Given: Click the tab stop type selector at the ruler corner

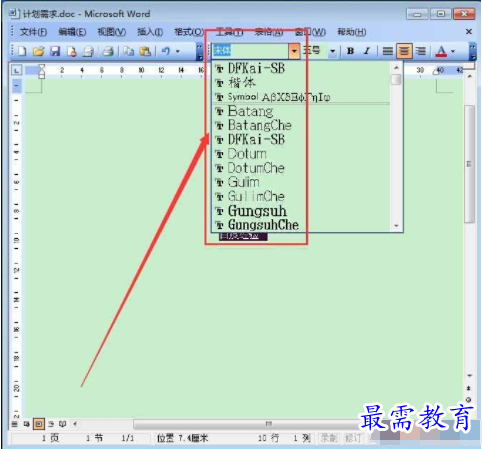Looking at the screenshot, I should coord(16,70).
